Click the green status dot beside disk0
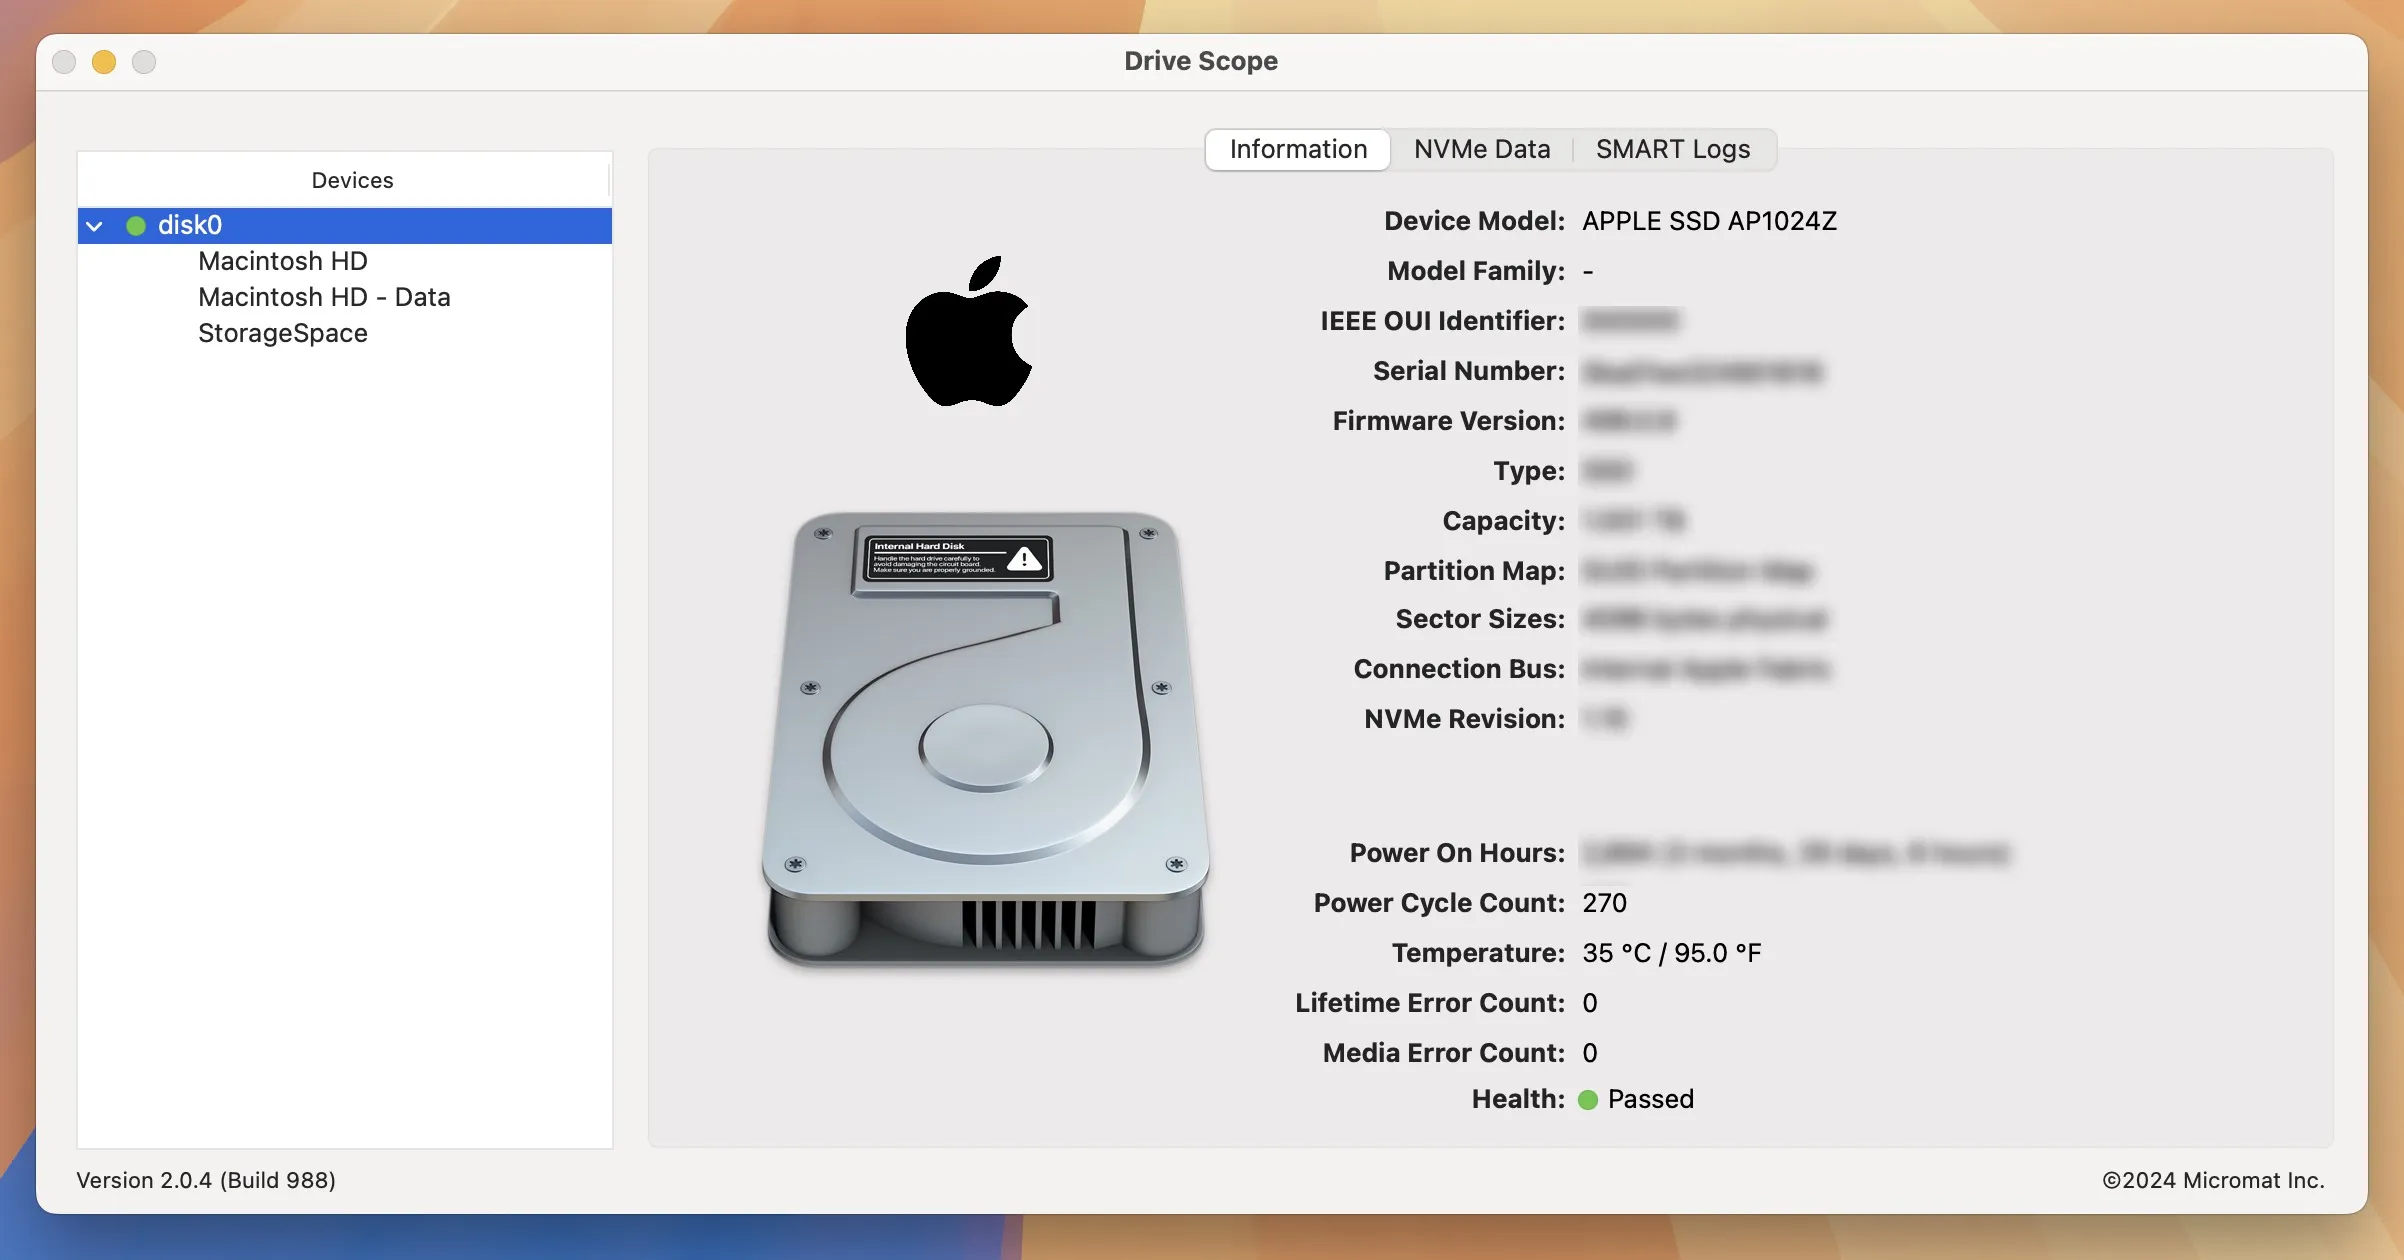 136,226
